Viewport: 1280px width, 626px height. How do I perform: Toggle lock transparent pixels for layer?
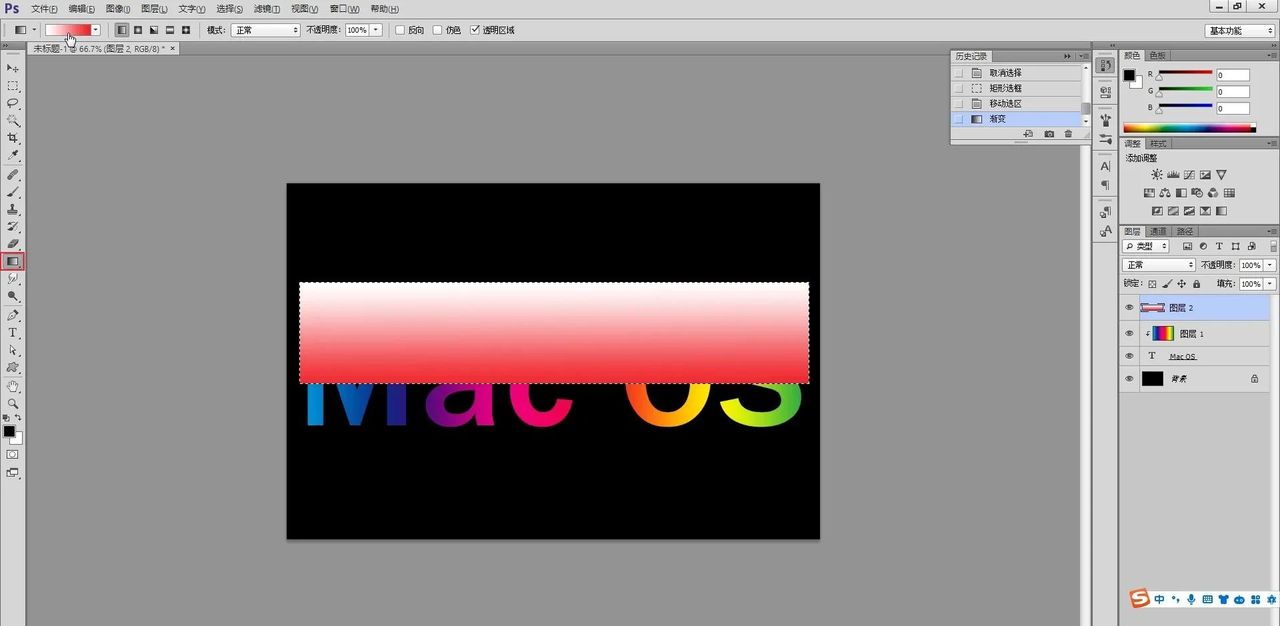pyautogui.click(x=1152, y=284)
